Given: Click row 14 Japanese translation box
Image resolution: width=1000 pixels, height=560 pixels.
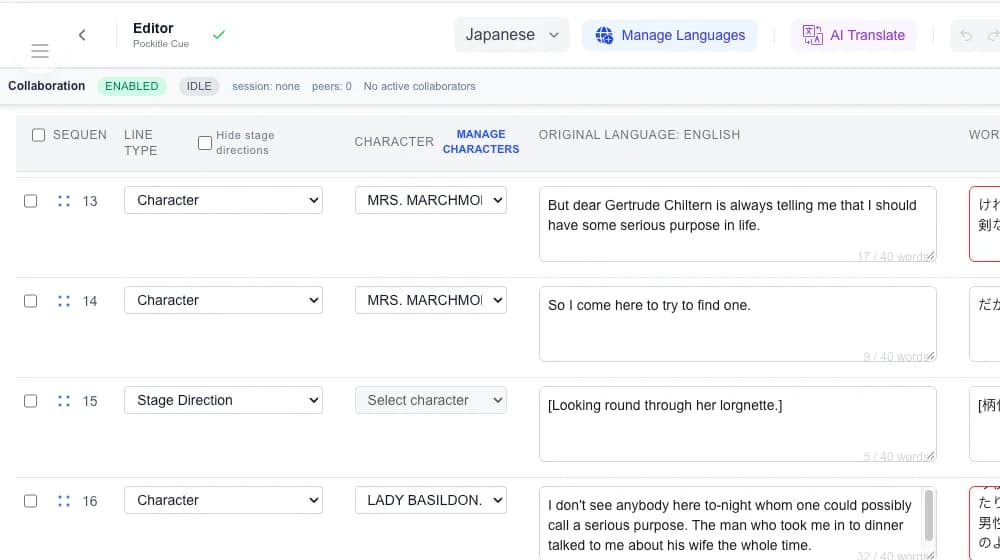Looking at the screenshot, I should [x=985, y=324].
